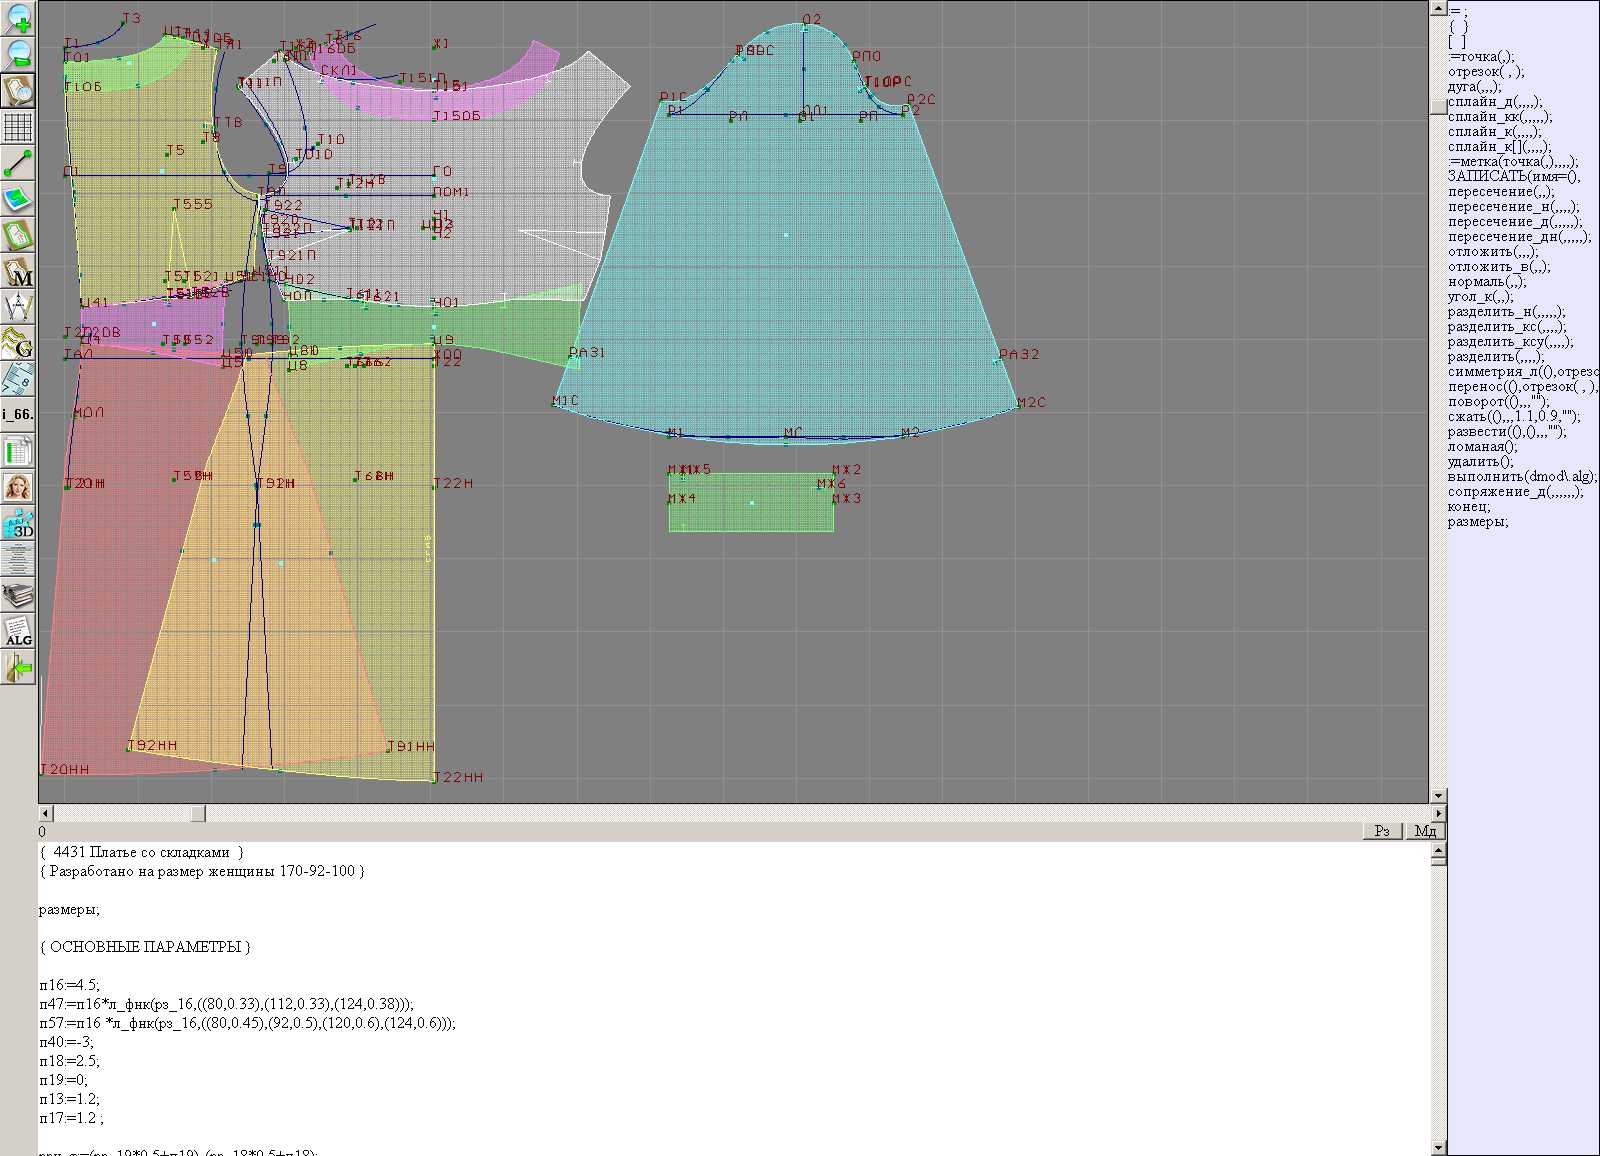Open the woman's face portrait icon
The image size is (1600, 1156).
pos(19,487)
